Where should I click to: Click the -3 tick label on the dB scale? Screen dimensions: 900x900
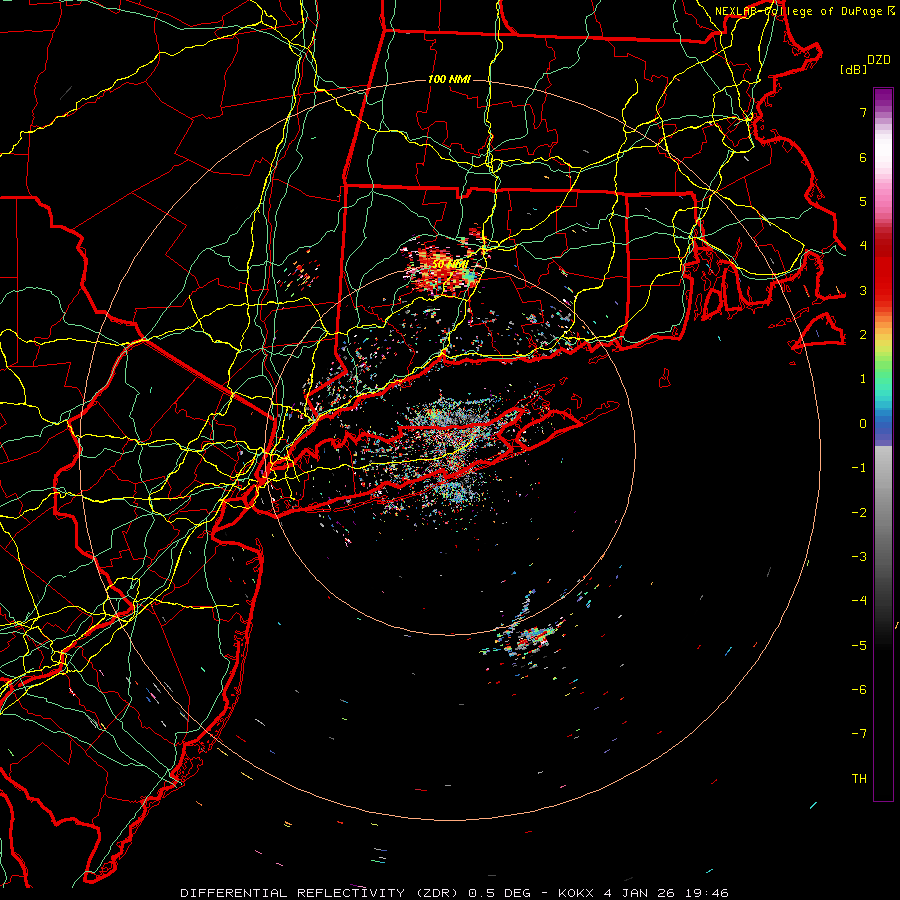[x=859, y=557]
